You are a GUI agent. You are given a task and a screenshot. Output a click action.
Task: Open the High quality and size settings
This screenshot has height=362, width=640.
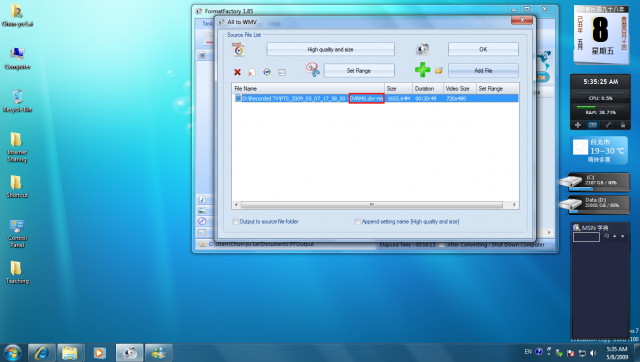(331, 49)
